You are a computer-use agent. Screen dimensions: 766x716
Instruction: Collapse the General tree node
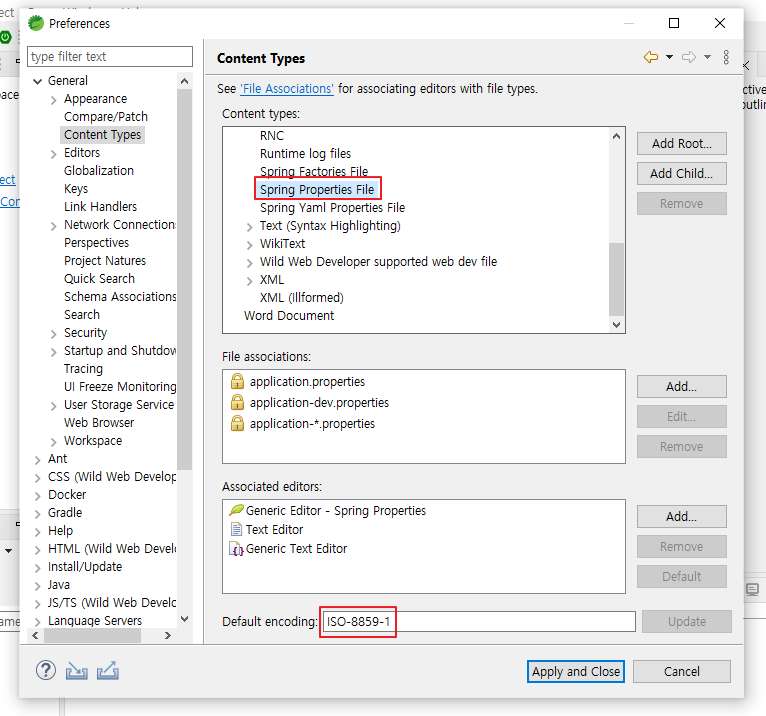click(38, 81)
